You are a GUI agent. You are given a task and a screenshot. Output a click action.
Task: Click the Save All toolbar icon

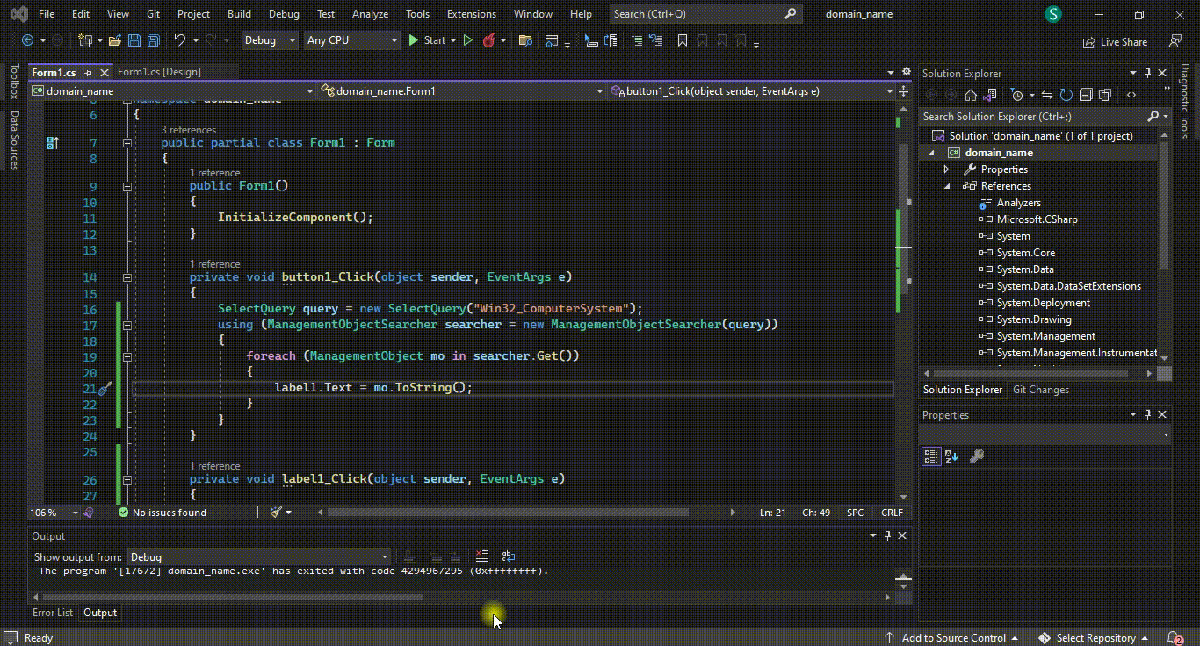[x=154, y=41]
